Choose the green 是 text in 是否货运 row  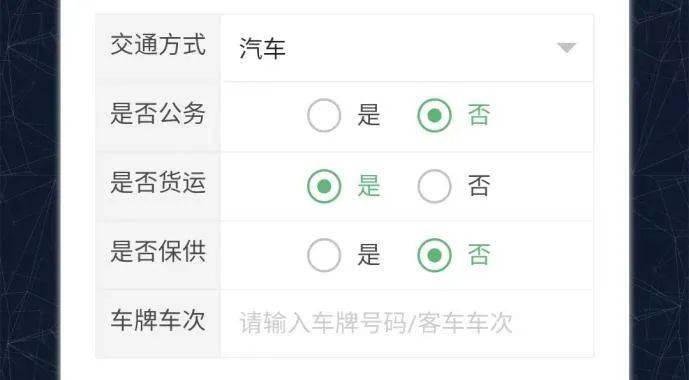pyautogui.click(x=368, y=186)
